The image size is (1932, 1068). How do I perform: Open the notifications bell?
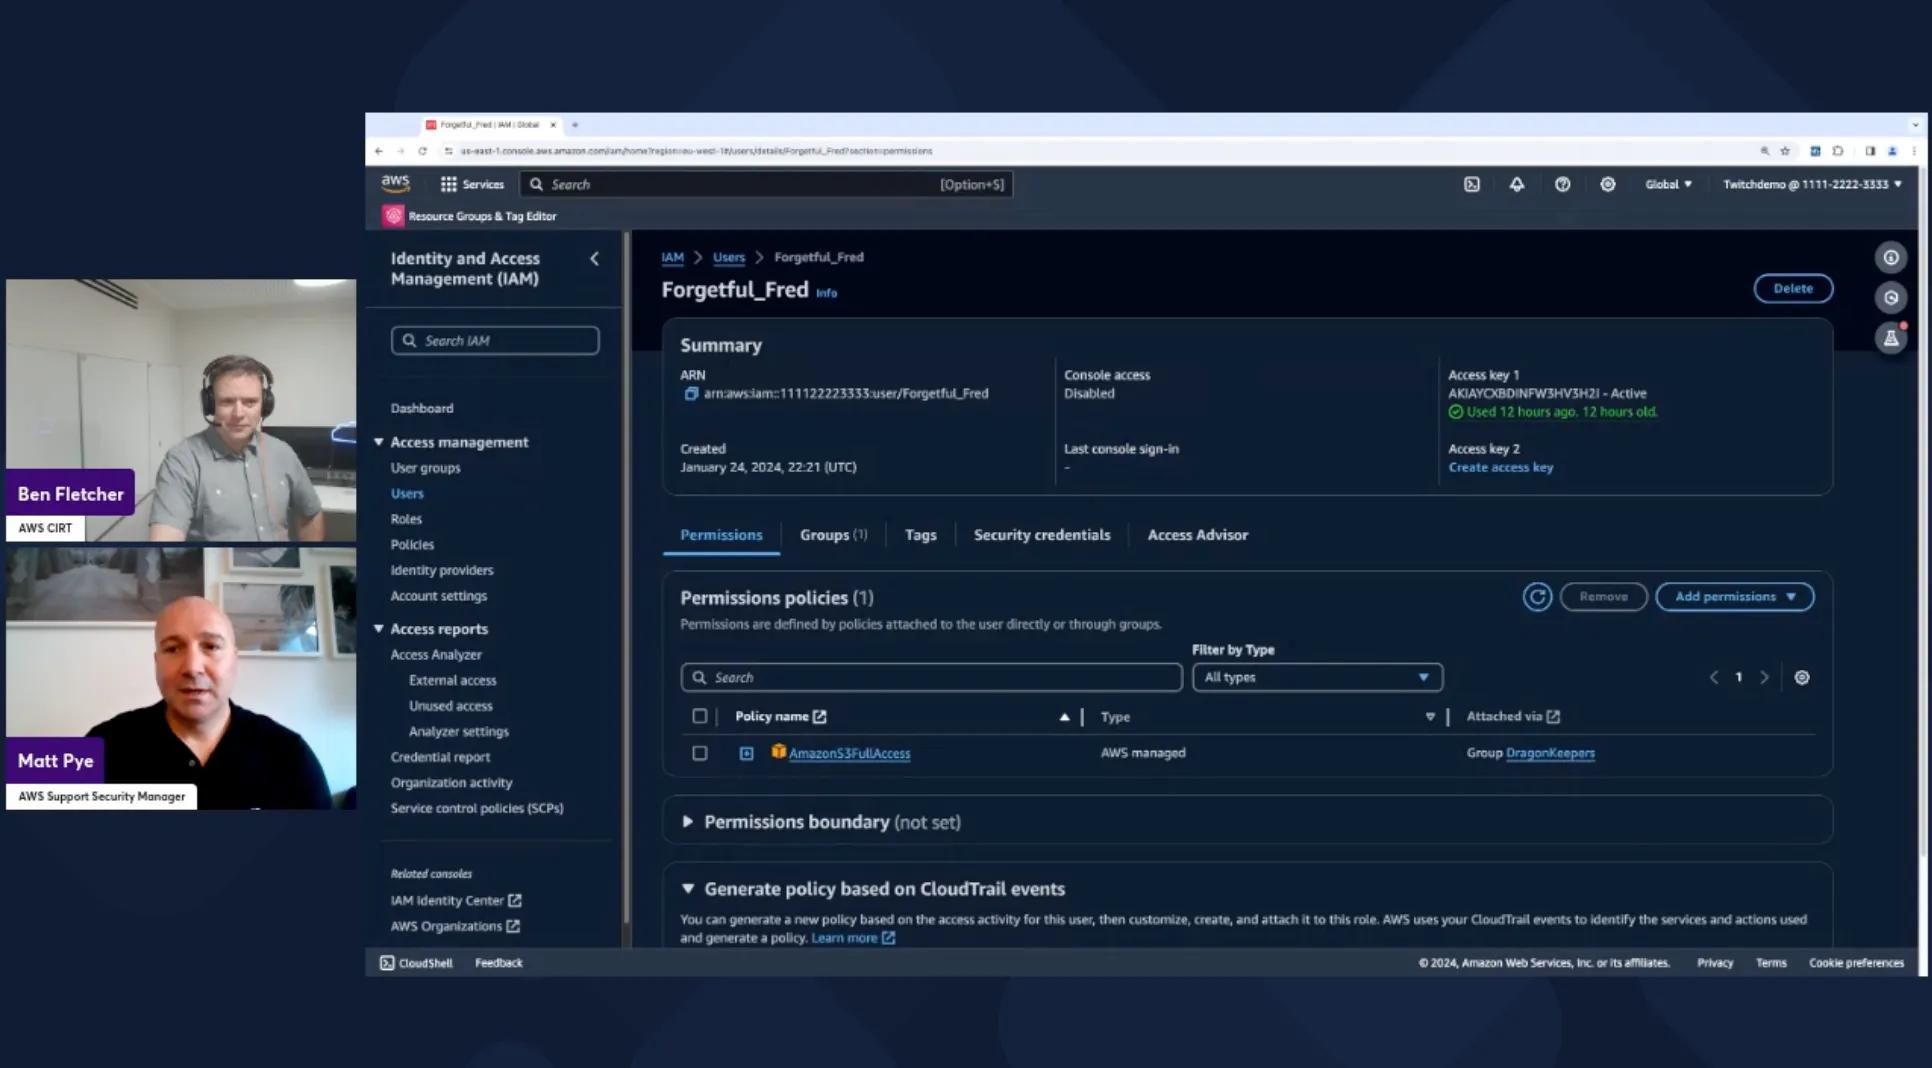point(1517,184)
